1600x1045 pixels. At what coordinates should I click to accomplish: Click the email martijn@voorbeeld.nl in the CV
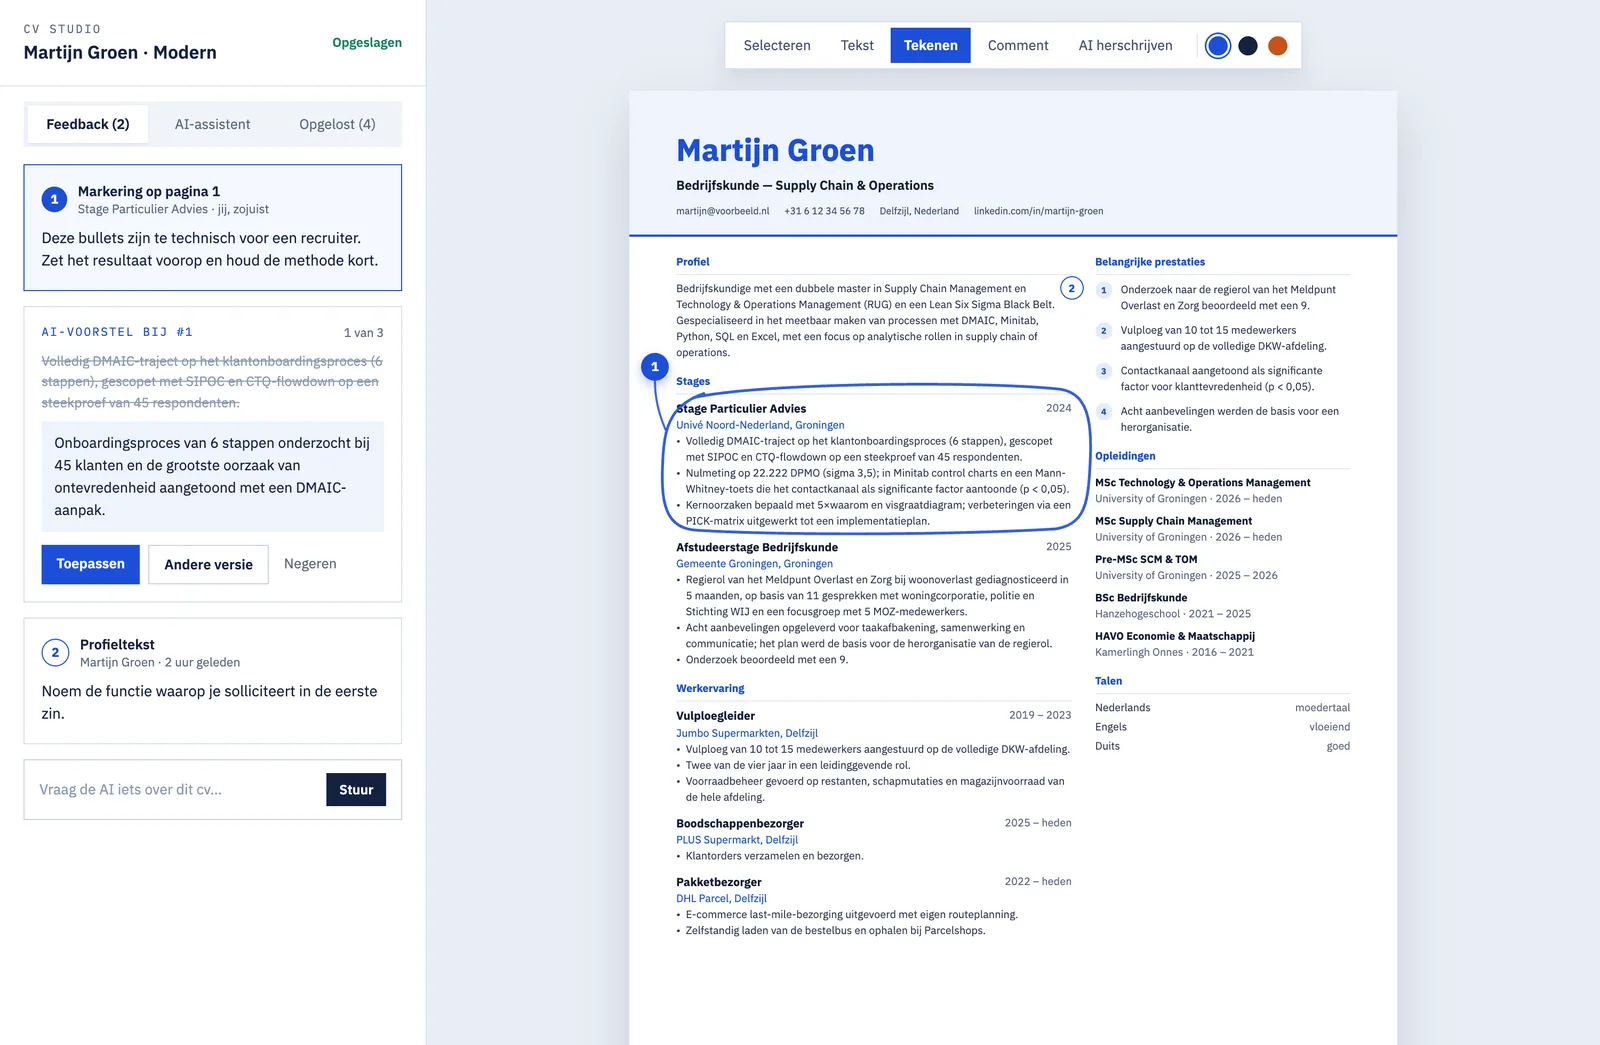pos(723,211)
